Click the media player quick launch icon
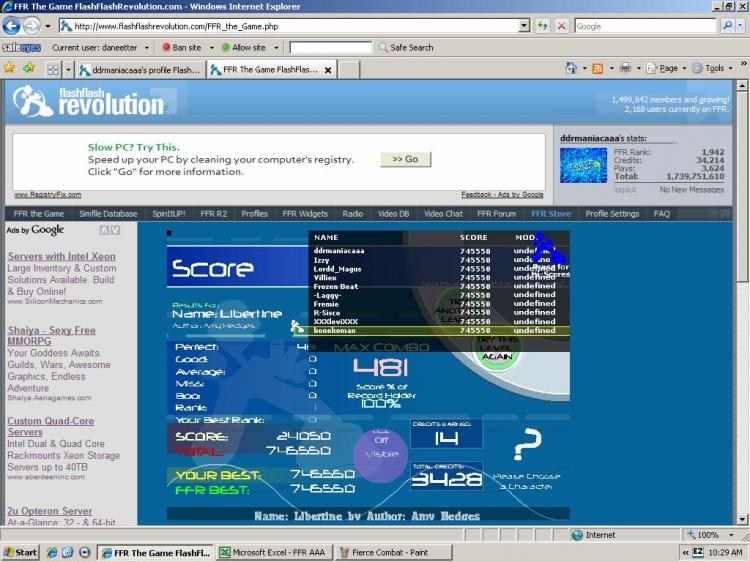This screenshot has width=750, height=562. coord(84,552)
